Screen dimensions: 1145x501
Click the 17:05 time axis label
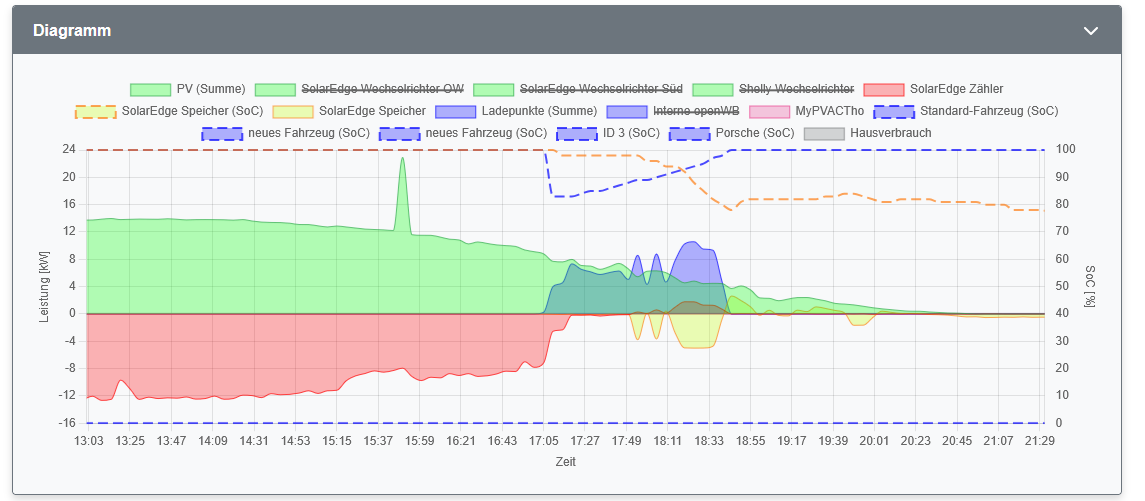(543, 442)
